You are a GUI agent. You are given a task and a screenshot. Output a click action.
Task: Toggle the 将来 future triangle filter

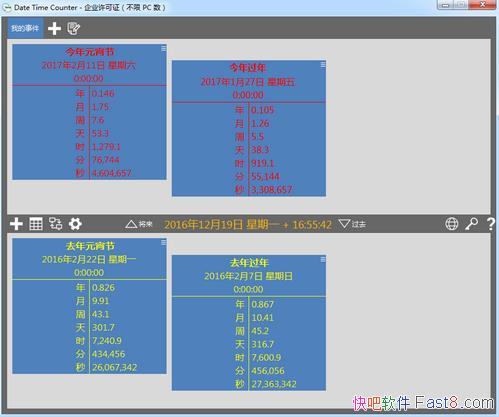pos(139,224)
